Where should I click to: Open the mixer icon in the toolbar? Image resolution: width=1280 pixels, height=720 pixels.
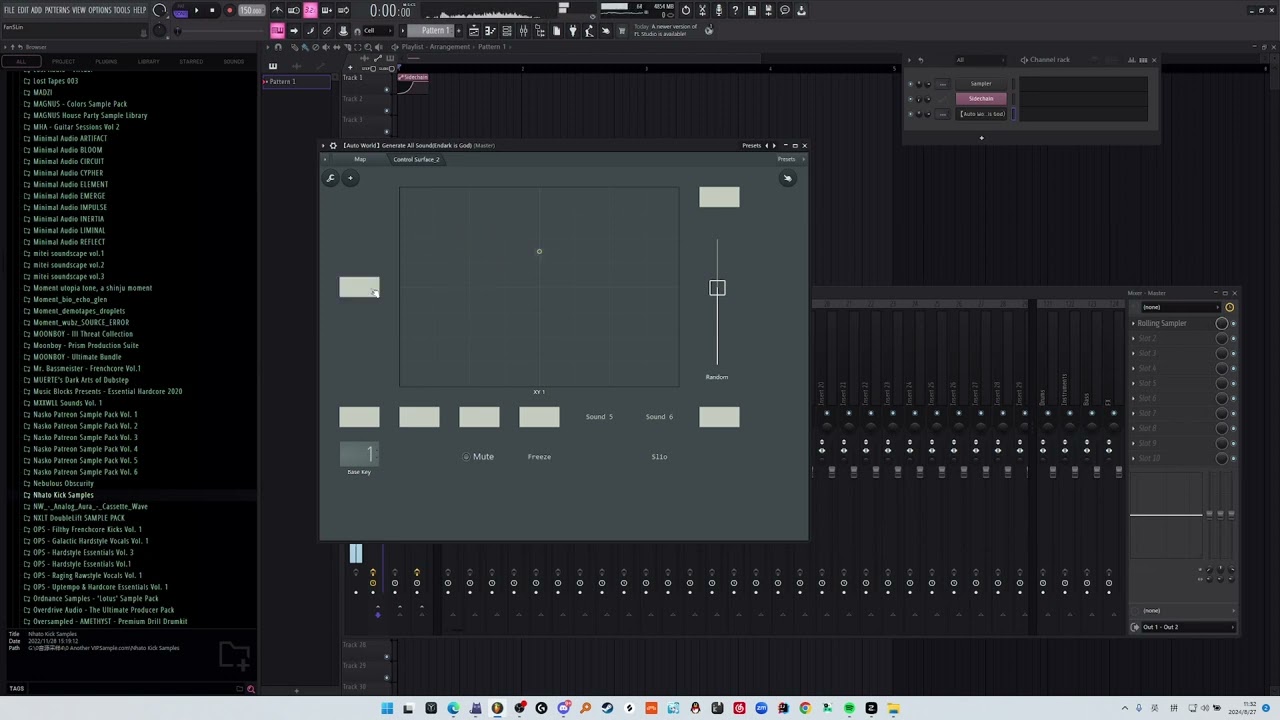click(523, 31)
